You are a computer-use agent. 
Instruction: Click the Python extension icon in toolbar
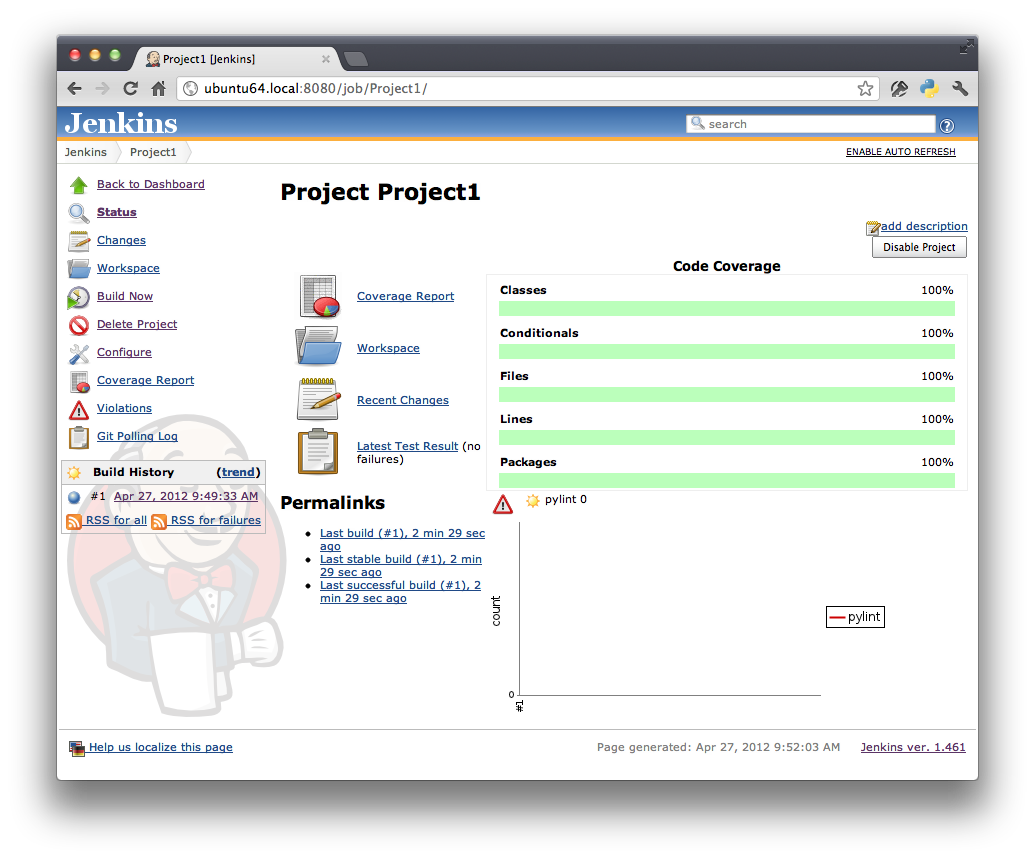tap(929, 88)
